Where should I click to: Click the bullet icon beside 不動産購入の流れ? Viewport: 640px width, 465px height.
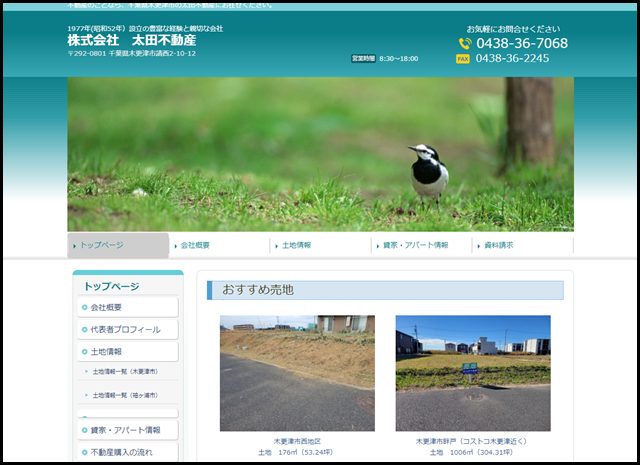85,453
